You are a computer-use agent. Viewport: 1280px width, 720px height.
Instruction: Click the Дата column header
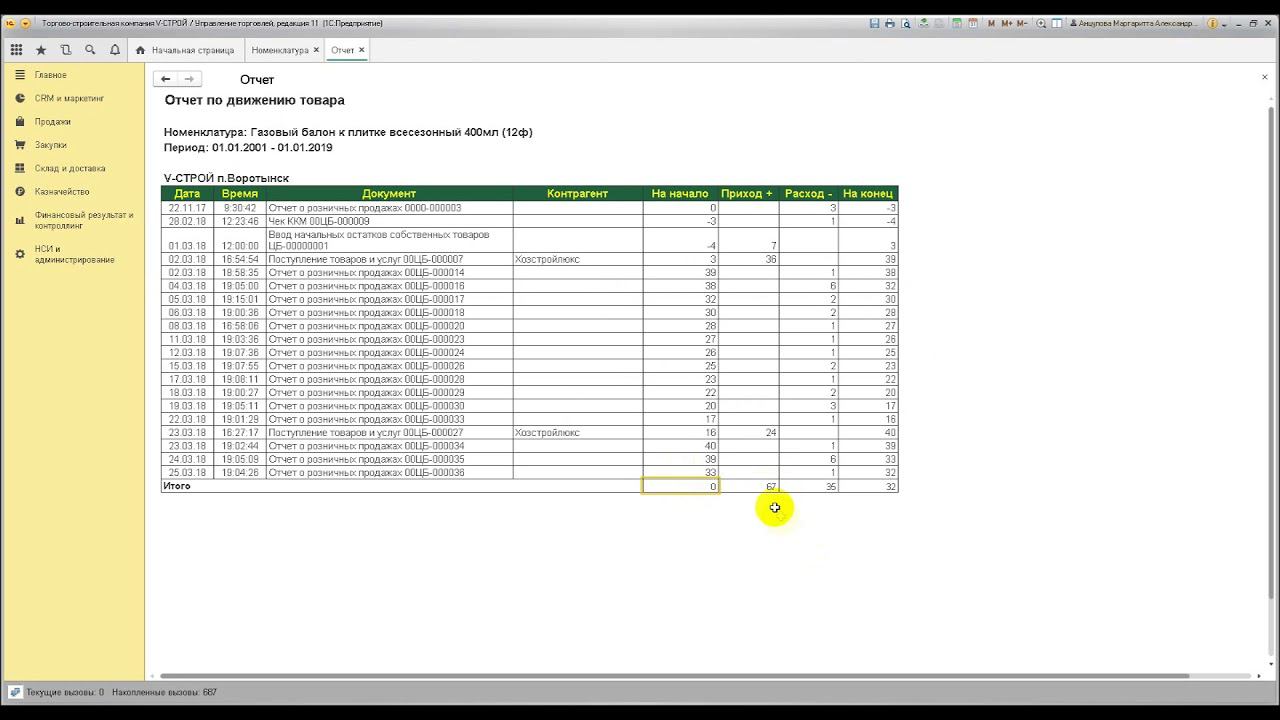(x=187, y=194)
